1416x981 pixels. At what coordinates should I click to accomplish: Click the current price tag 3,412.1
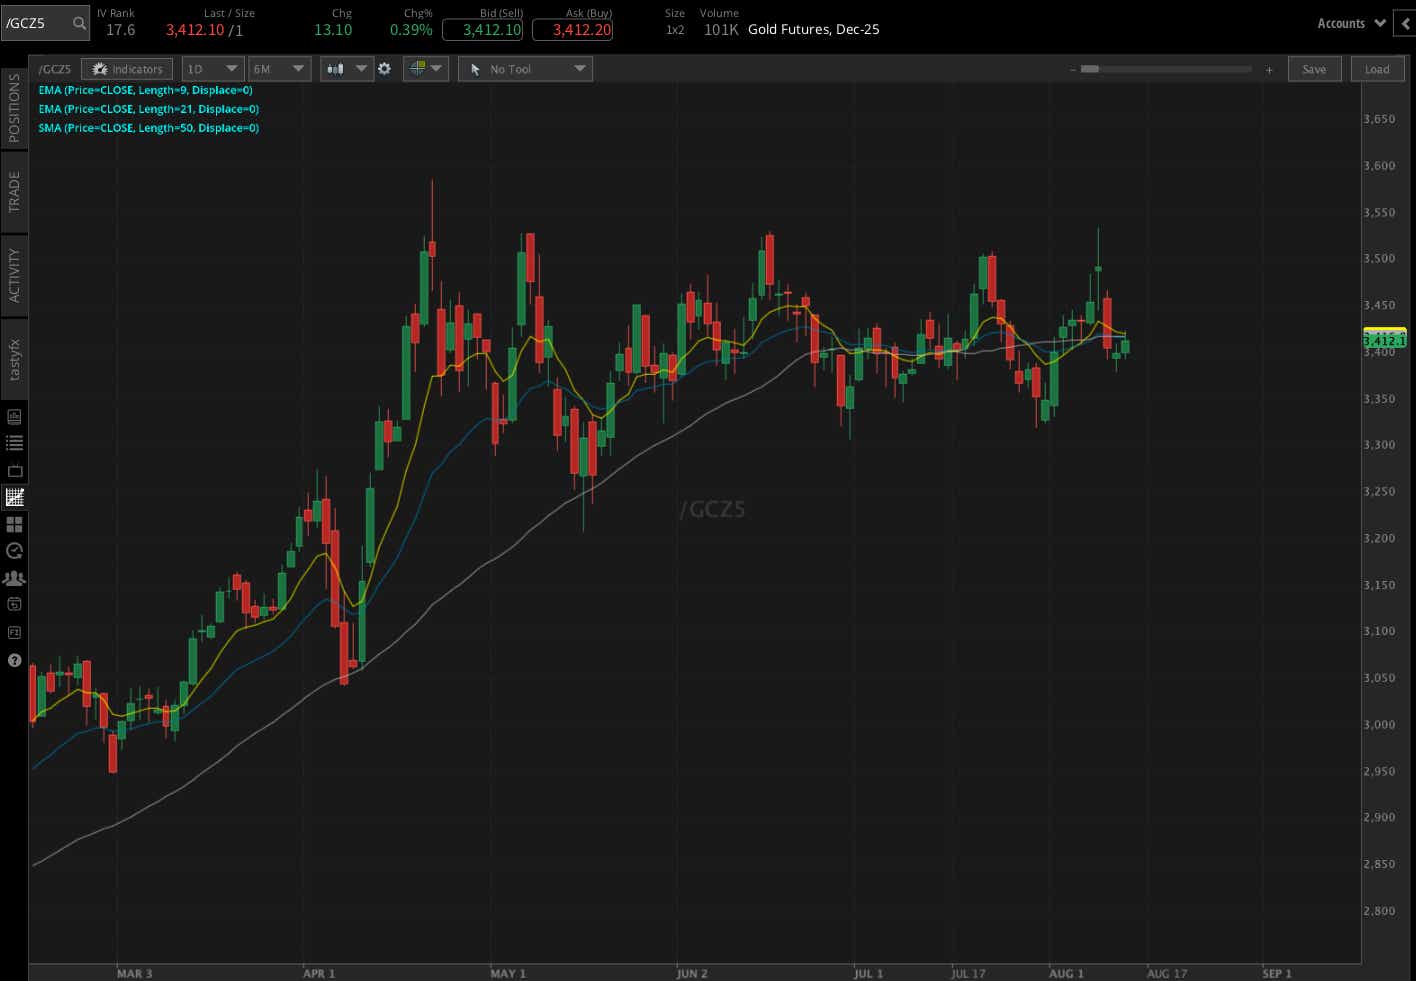1384,340
